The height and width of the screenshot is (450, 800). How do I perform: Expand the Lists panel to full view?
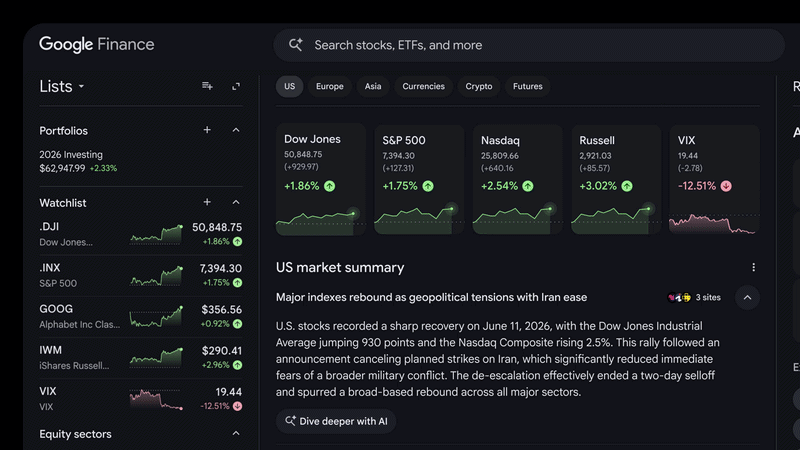click(236, 86)
